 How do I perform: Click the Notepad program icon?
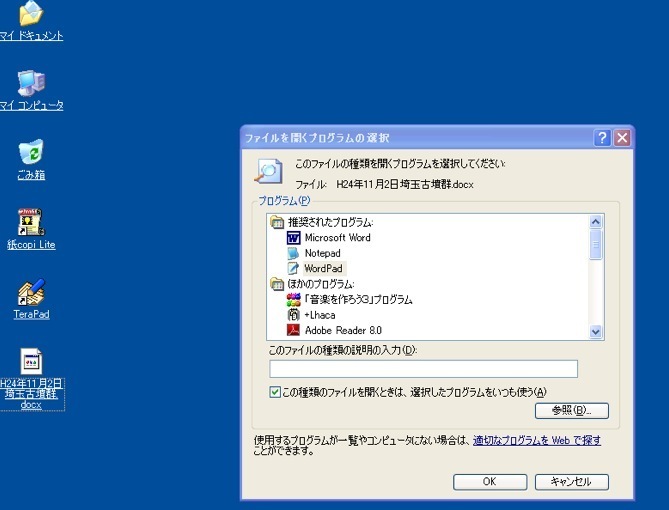point(293,253)
